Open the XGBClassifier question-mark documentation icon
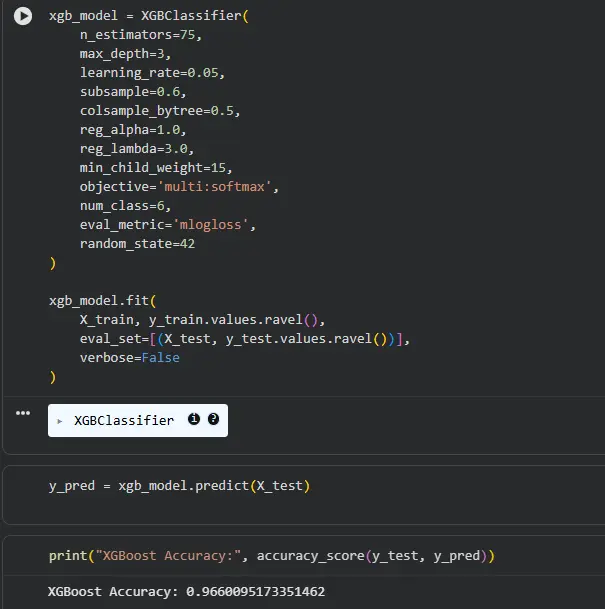Viewport: 605px width, 609px height. click(213, 419)
